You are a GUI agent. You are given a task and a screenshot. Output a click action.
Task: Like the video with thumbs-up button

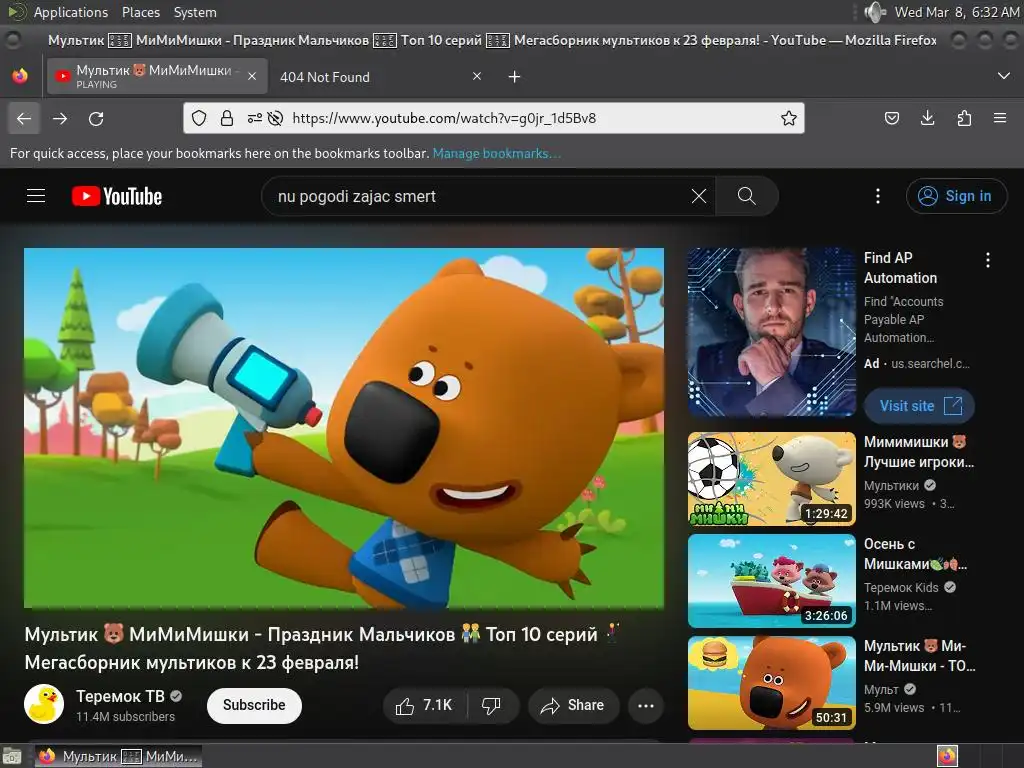[x=424, y=705]
